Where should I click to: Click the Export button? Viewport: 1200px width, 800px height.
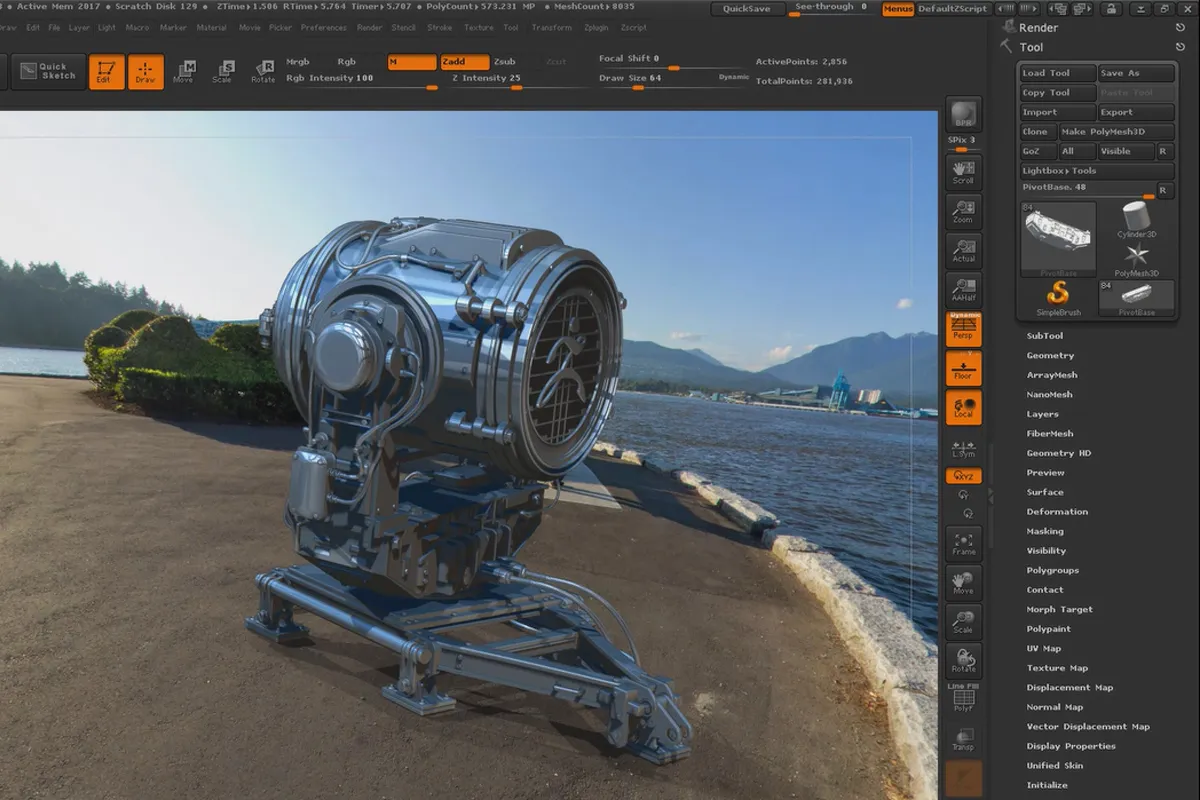coord(1136,112)
